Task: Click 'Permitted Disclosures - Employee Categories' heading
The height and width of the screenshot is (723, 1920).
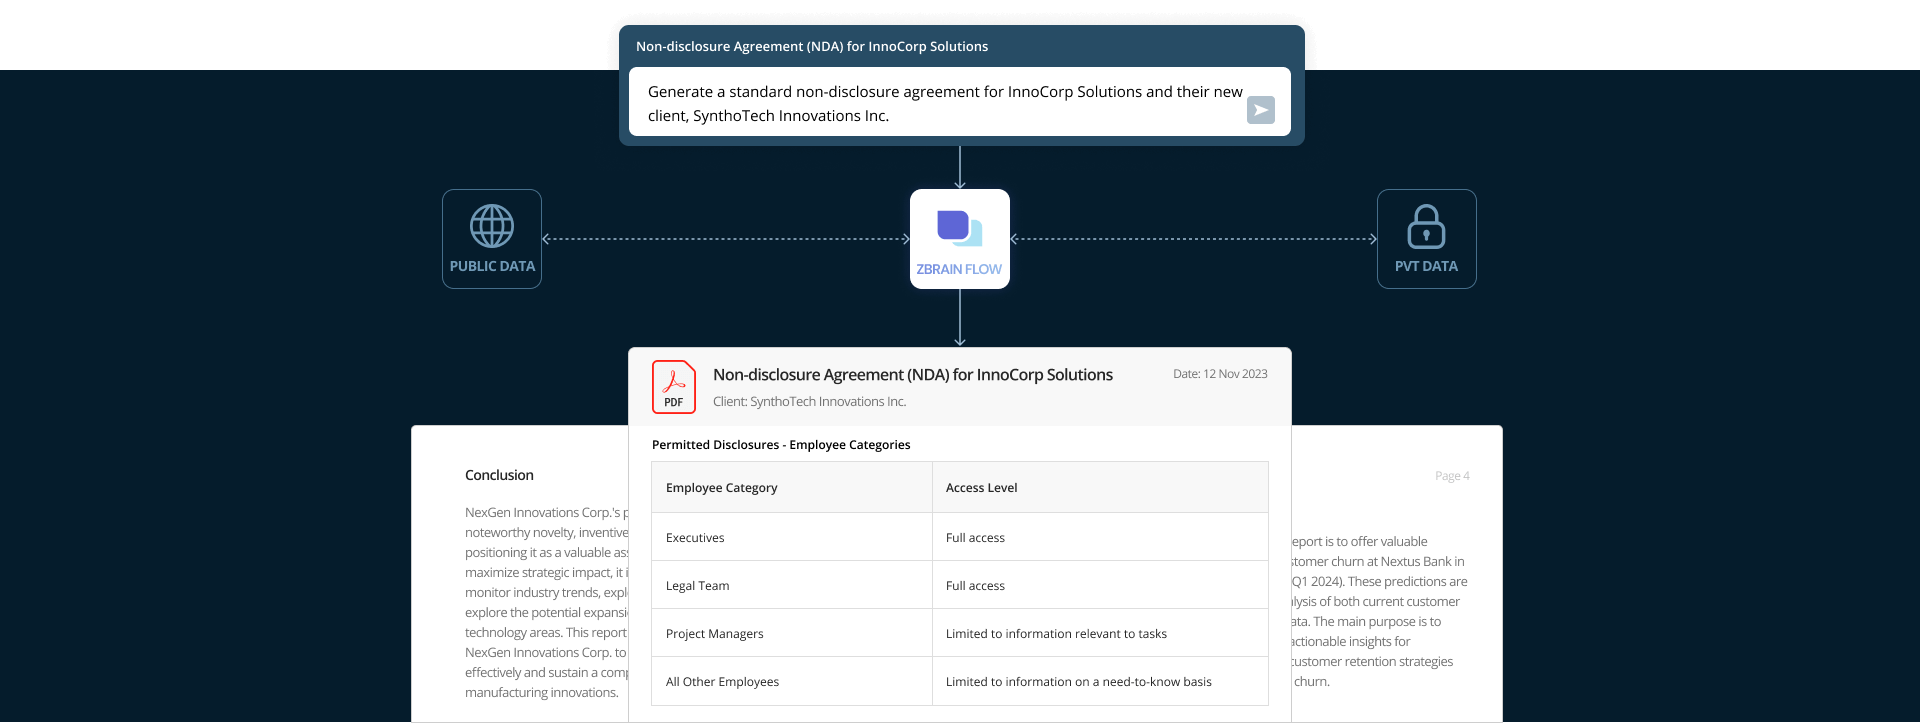Action: tap(781, 445)
